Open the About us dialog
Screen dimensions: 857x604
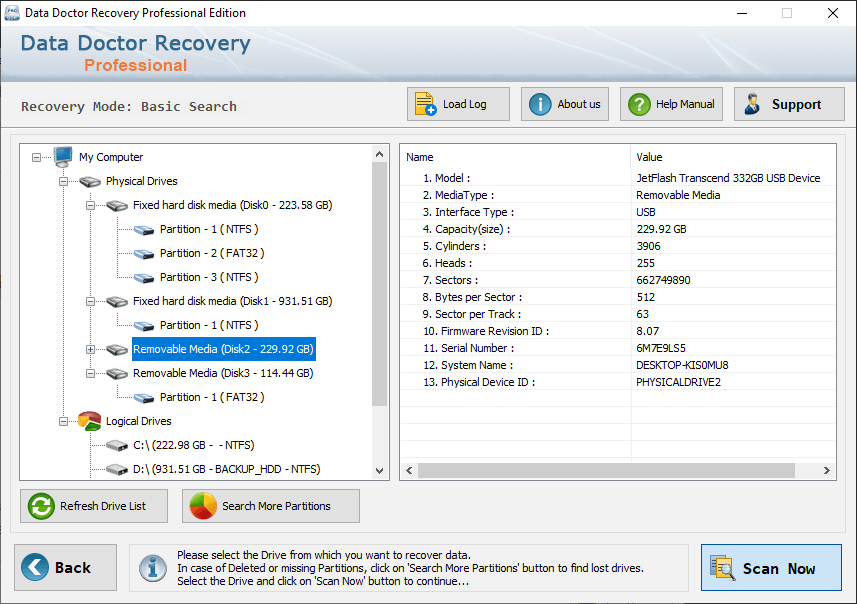565,104
